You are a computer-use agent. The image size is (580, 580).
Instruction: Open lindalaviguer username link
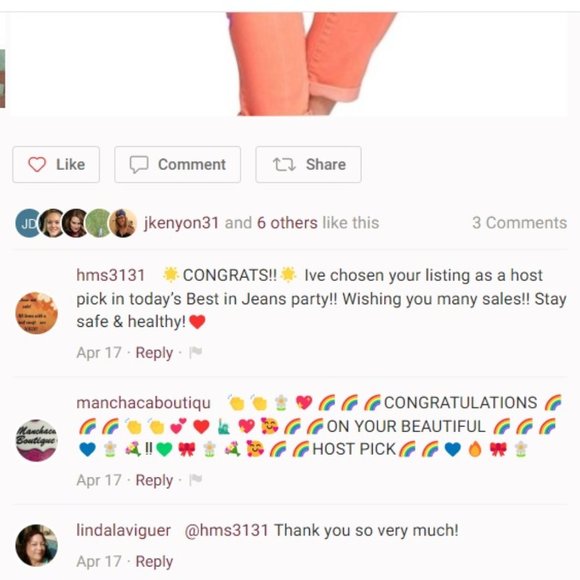tap(124, 530)
